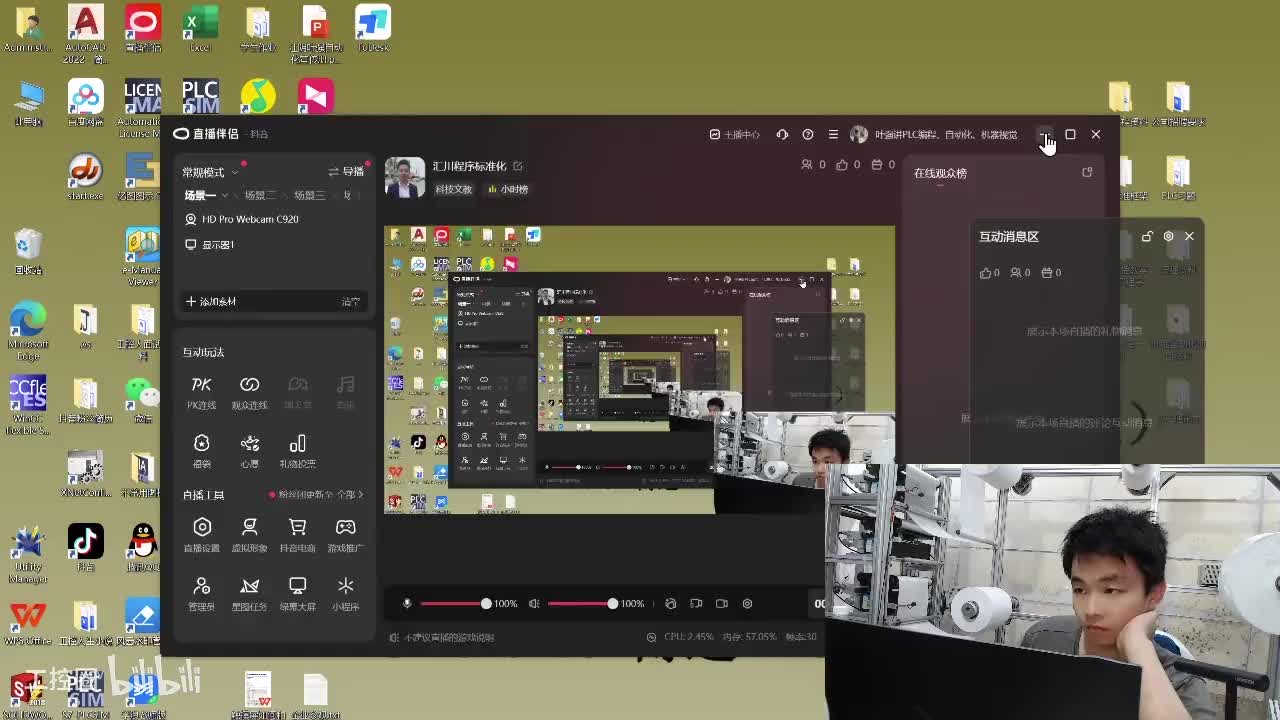
Task: Edit the stream title 汇川程序标准化
Action: [x=517, y=166]
